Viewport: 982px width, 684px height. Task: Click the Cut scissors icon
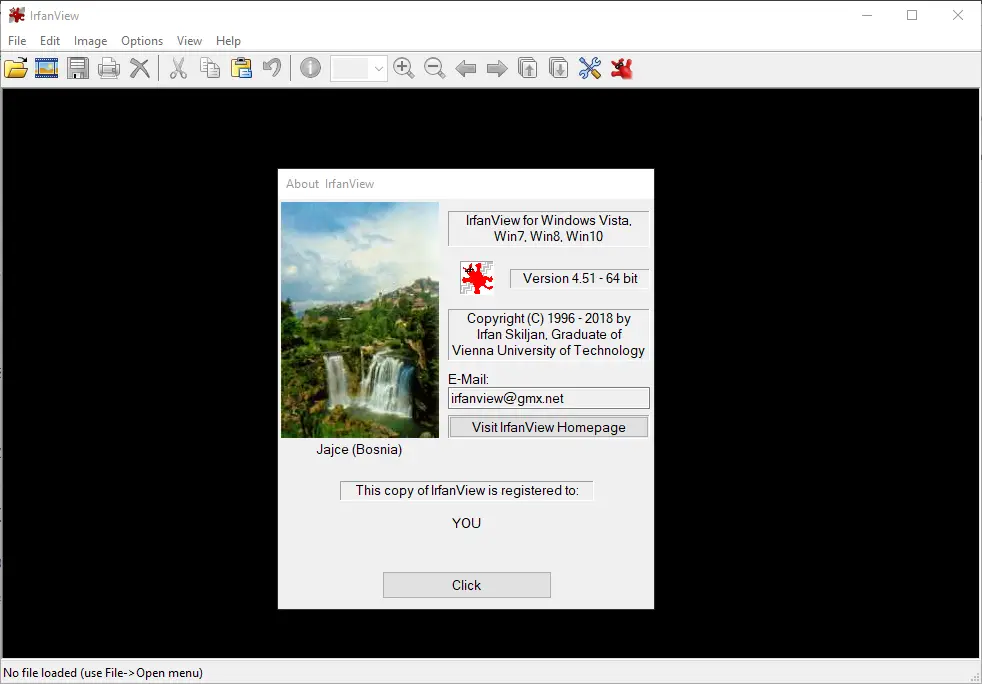point(178,68)
